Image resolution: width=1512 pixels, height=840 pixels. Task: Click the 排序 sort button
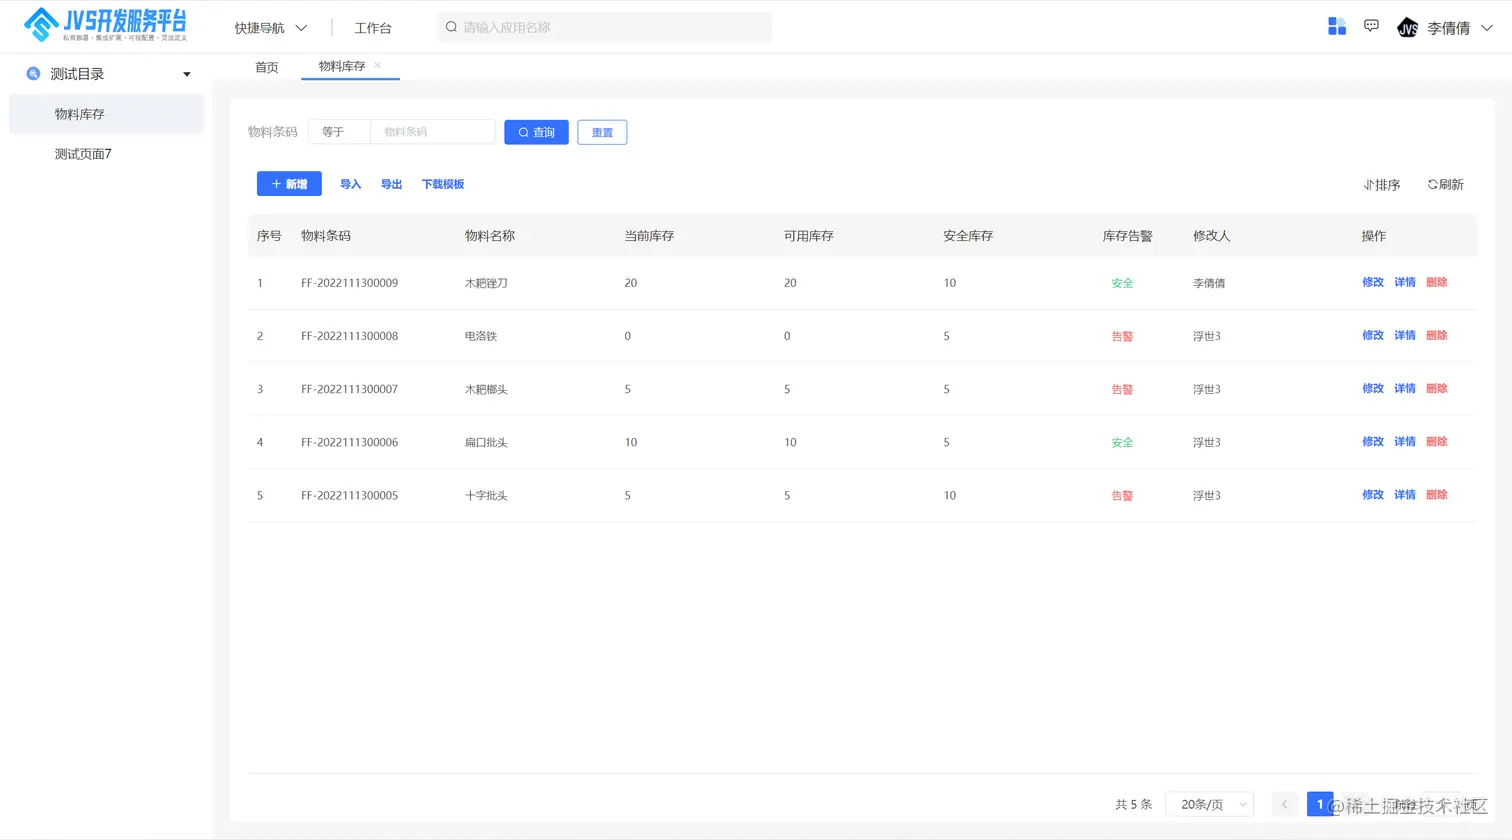1381,184
